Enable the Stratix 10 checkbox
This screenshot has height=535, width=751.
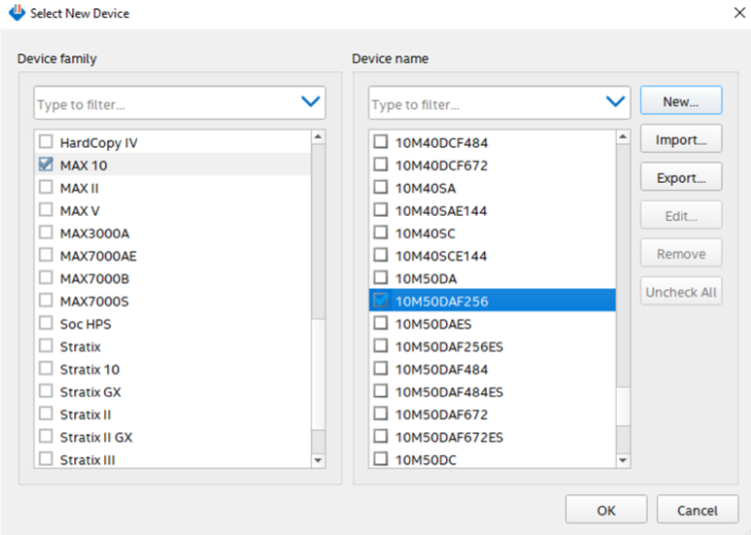tap(46, 369)
